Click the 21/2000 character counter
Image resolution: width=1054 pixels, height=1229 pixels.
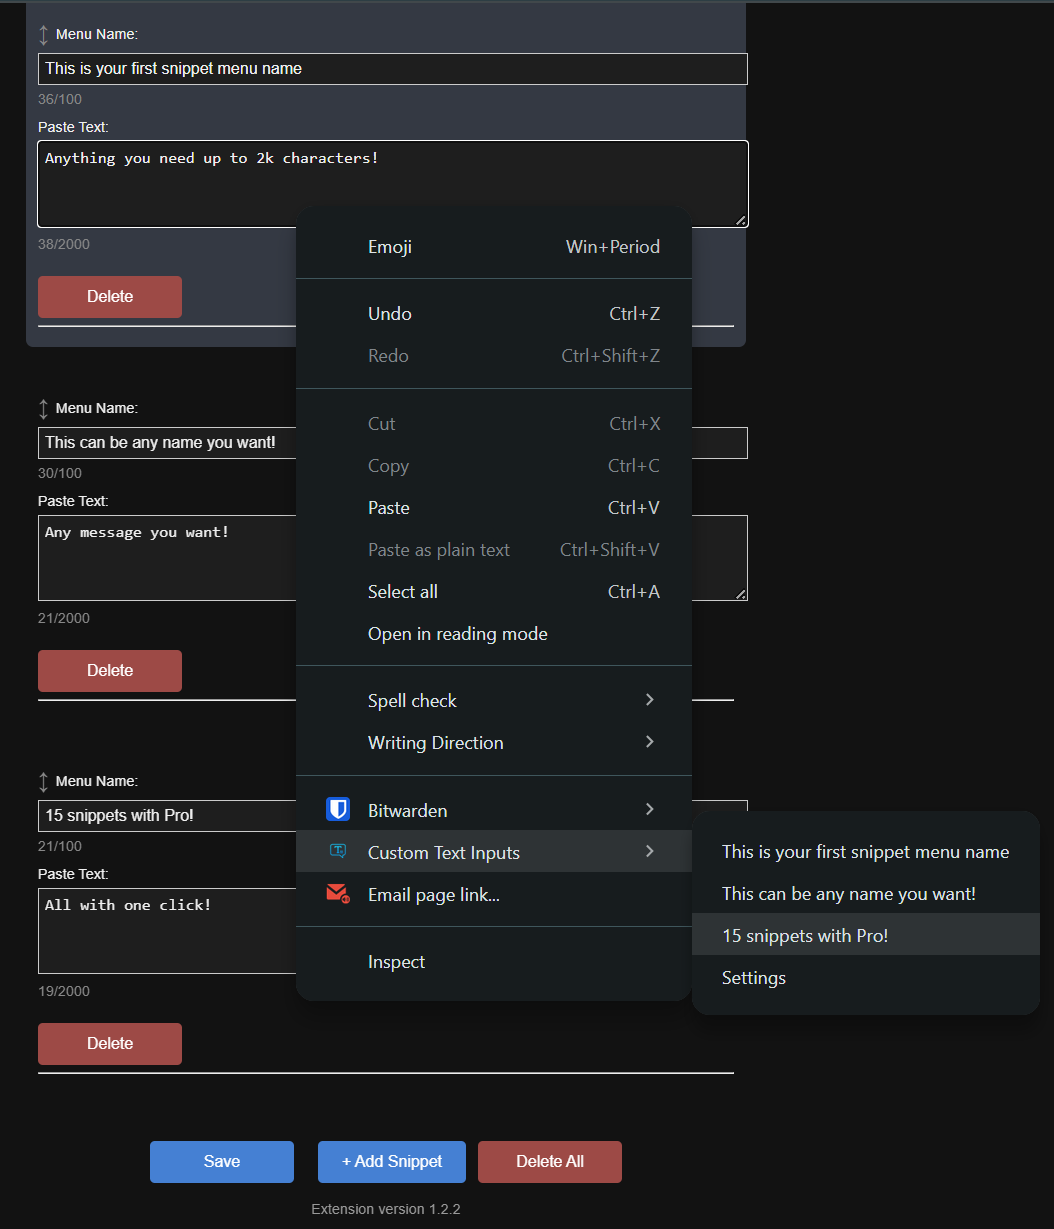[64, 618]
